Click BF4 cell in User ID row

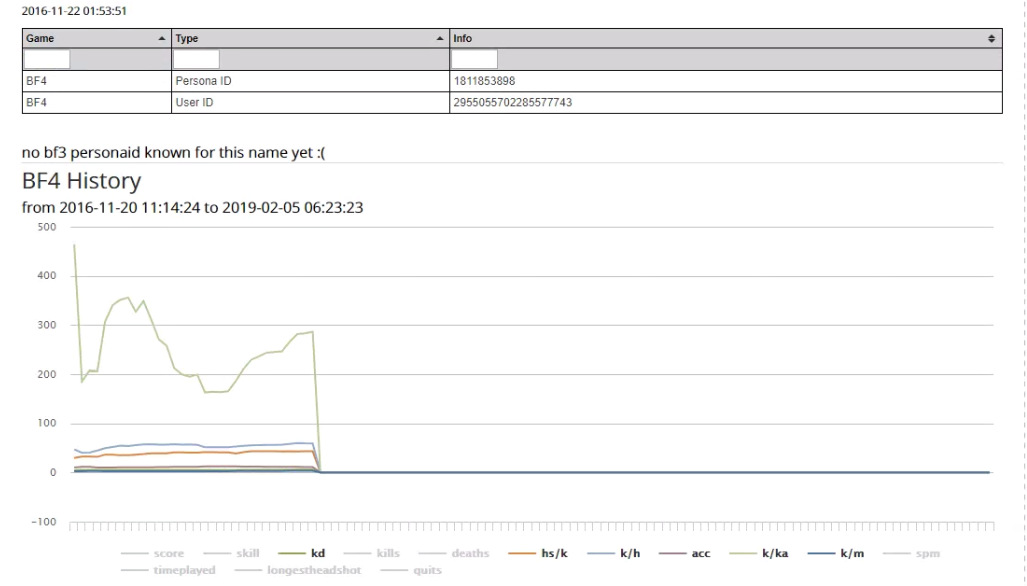pos(96,103)
